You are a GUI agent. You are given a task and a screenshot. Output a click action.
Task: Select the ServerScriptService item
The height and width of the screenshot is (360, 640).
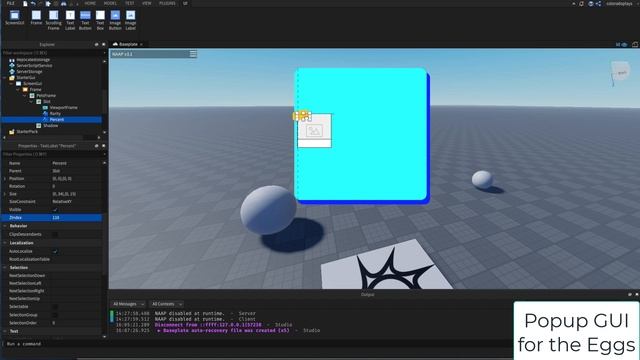pos(34,65)
